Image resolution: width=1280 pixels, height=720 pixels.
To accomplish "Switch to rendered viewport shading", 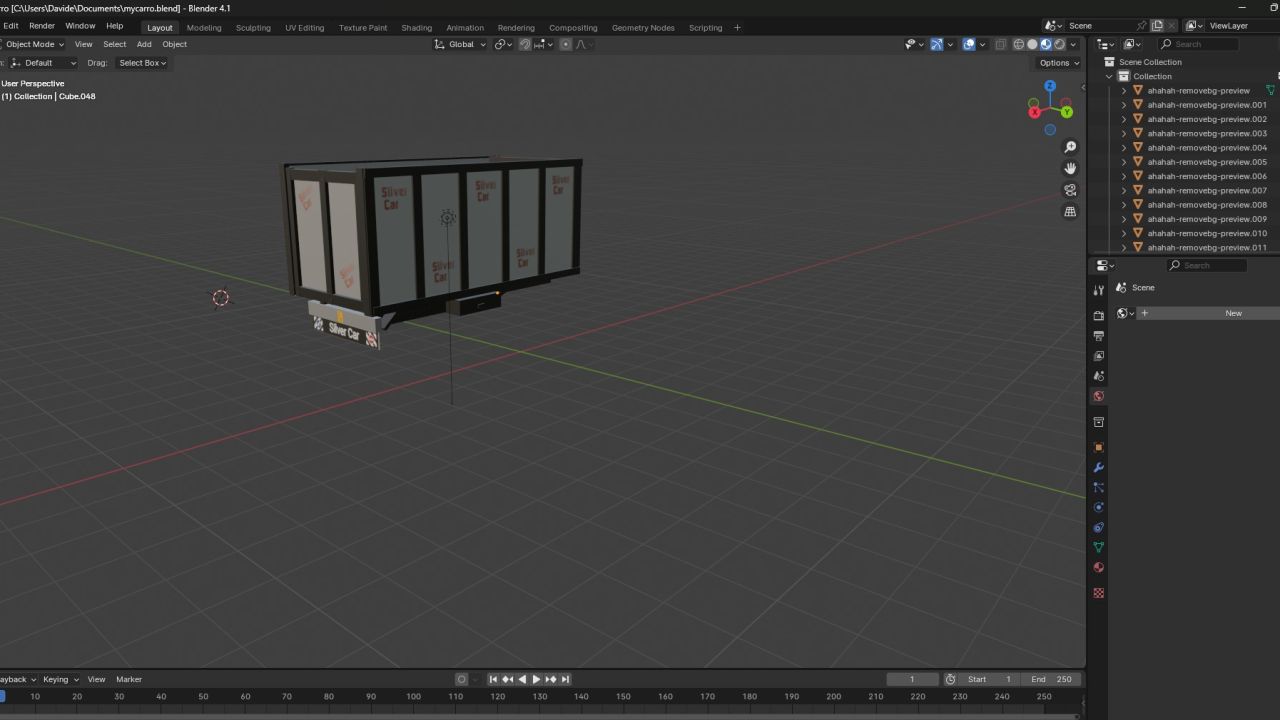I will click(x=1059, y=44).
